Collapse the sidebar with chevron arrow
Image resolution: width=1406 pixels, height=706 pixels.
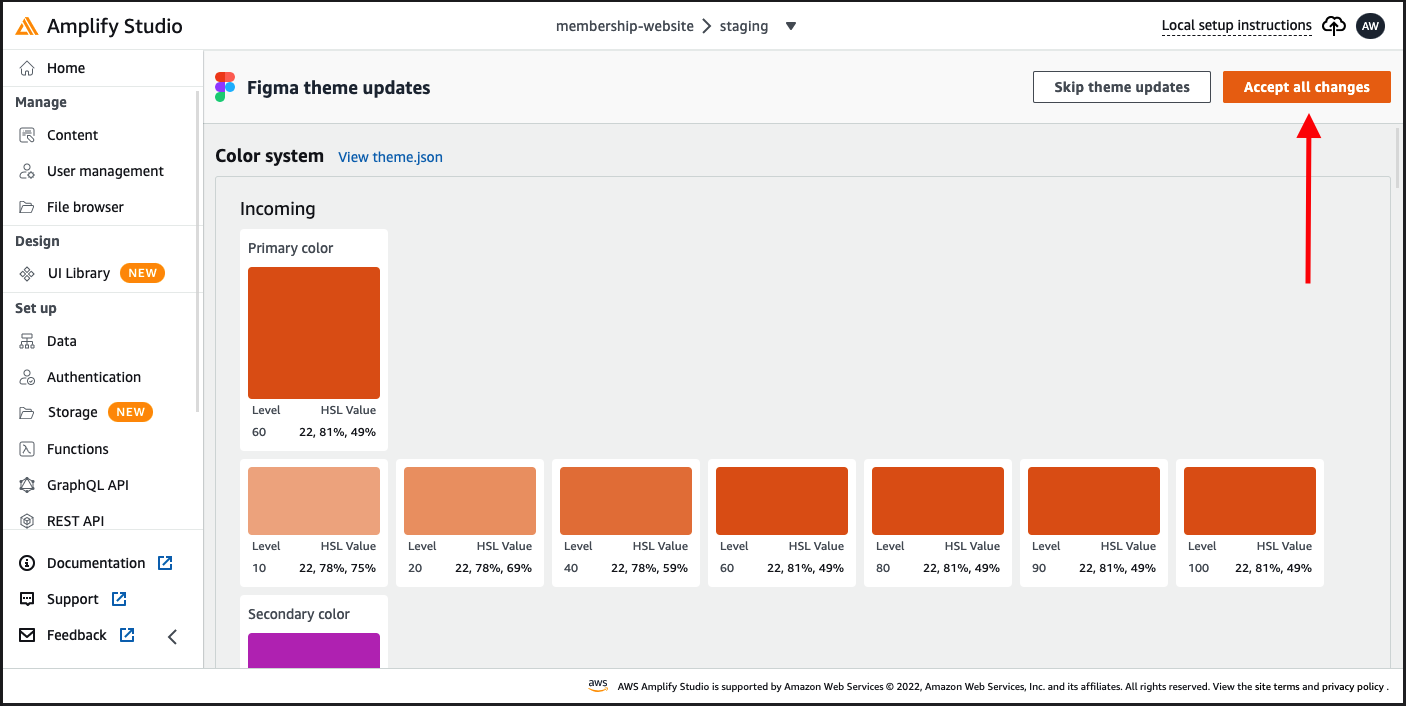(x=172, y=636)
